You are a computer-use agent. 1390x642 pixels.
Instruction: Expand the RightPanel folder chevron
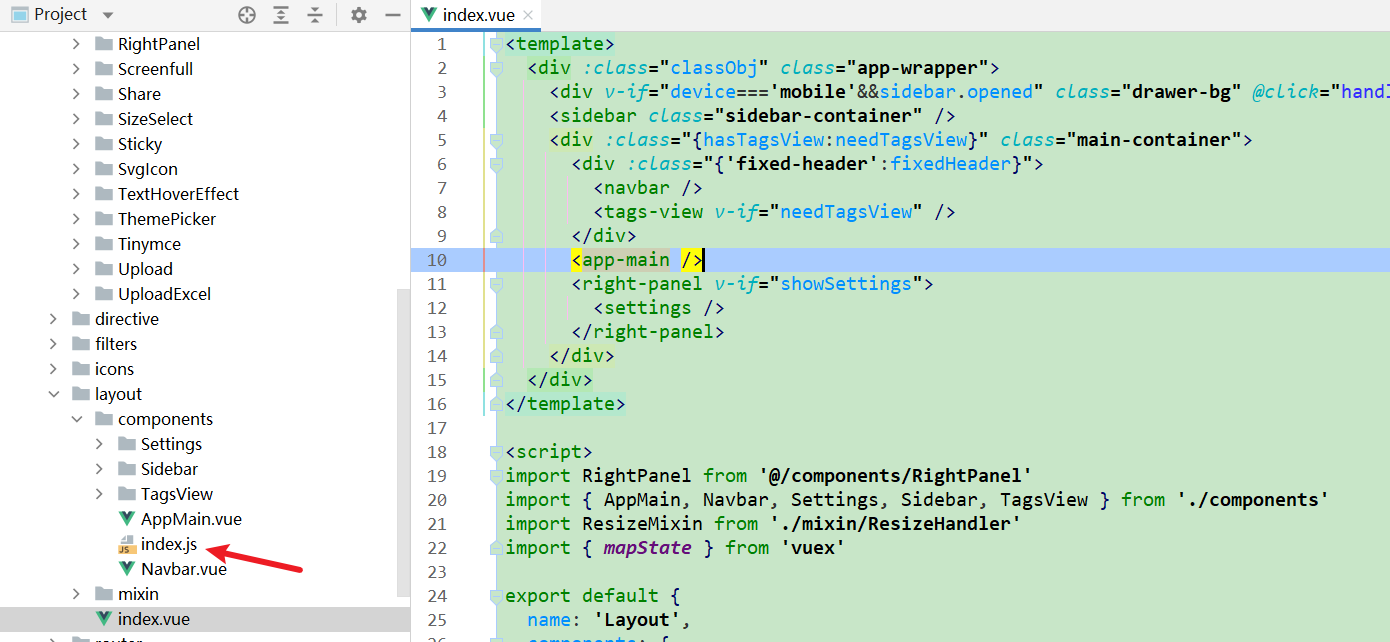click(77, 44)
